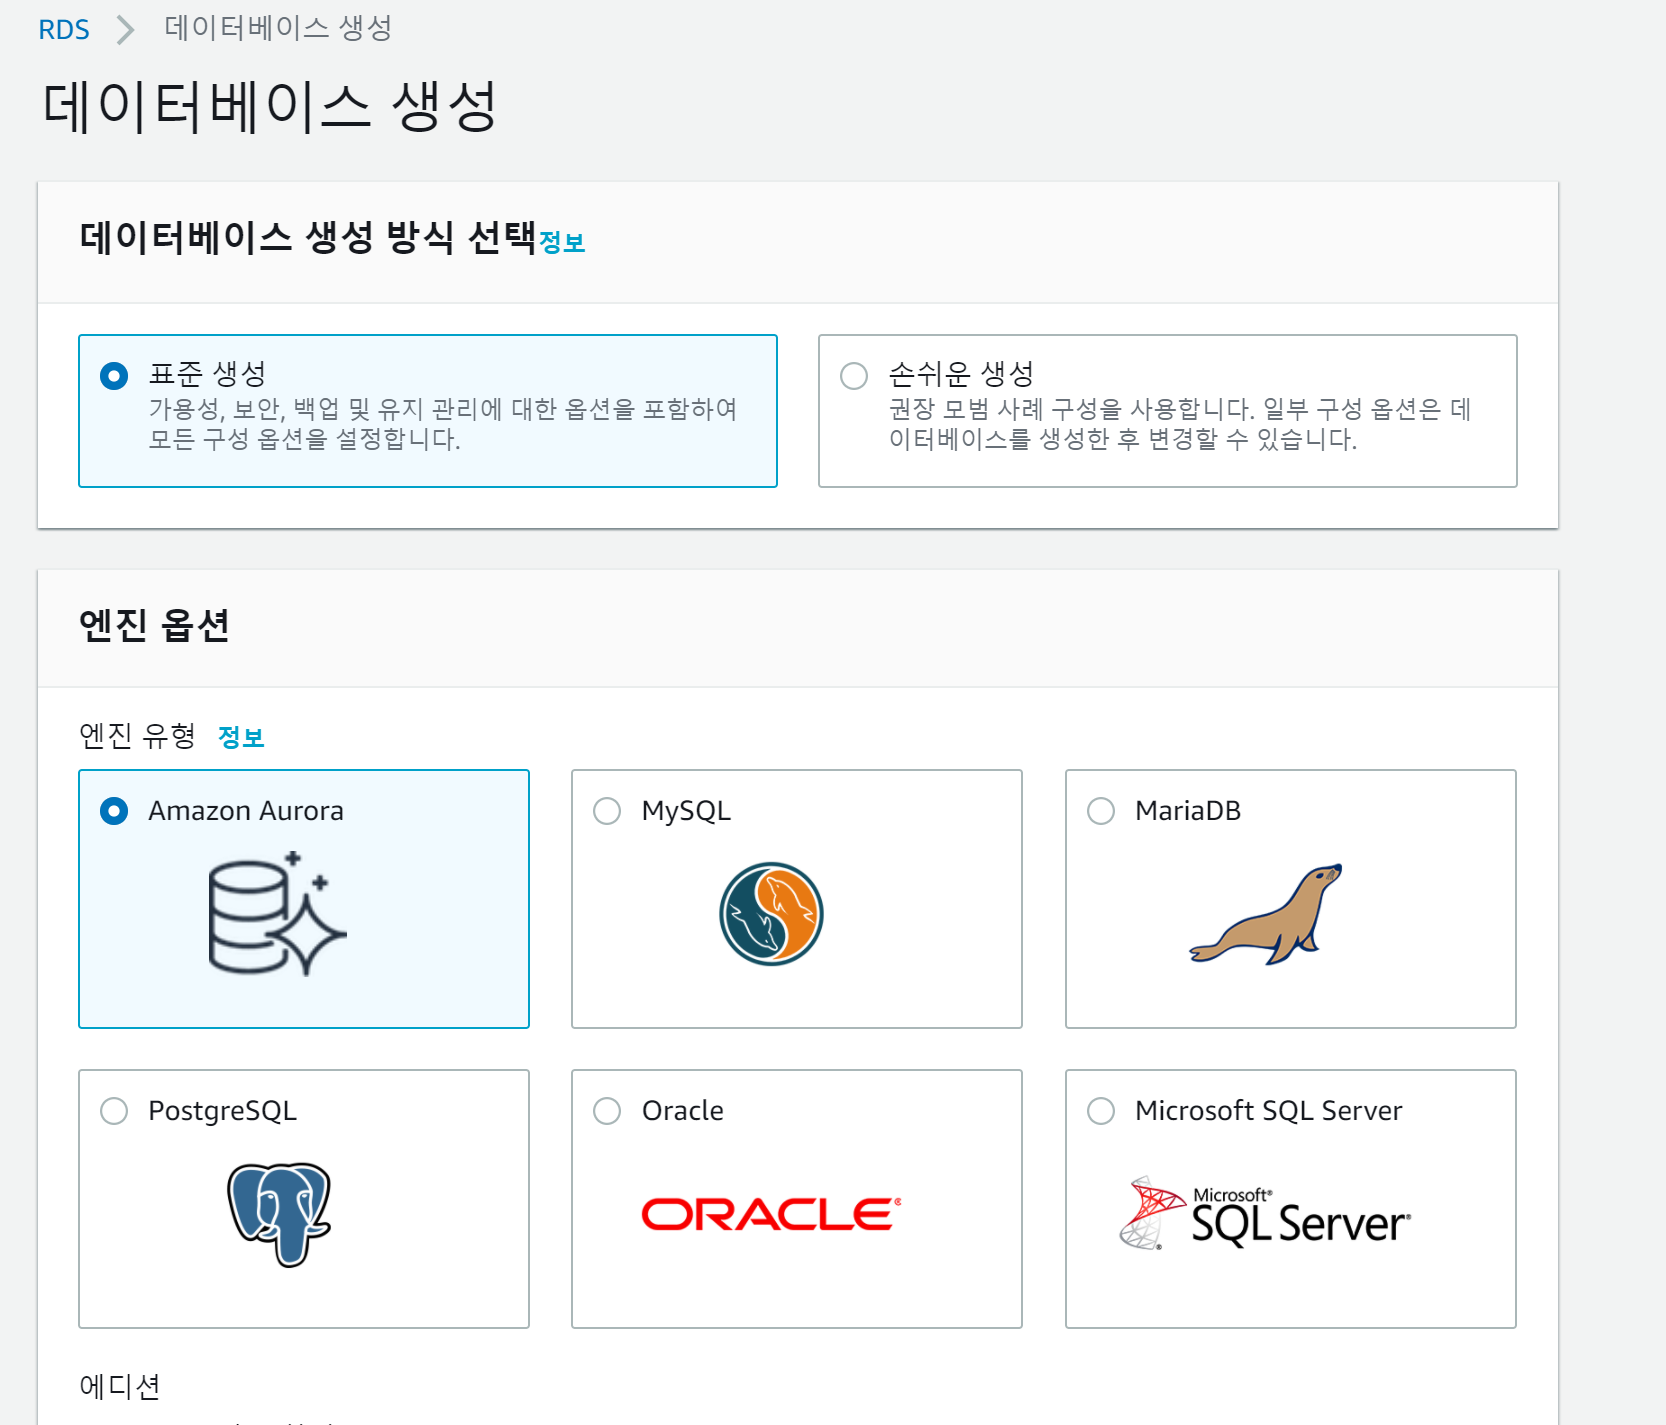This screenshot has height=1425, width=1666.
Task: Select the 표준 생성 radio button
Action: tap(114, 376)
